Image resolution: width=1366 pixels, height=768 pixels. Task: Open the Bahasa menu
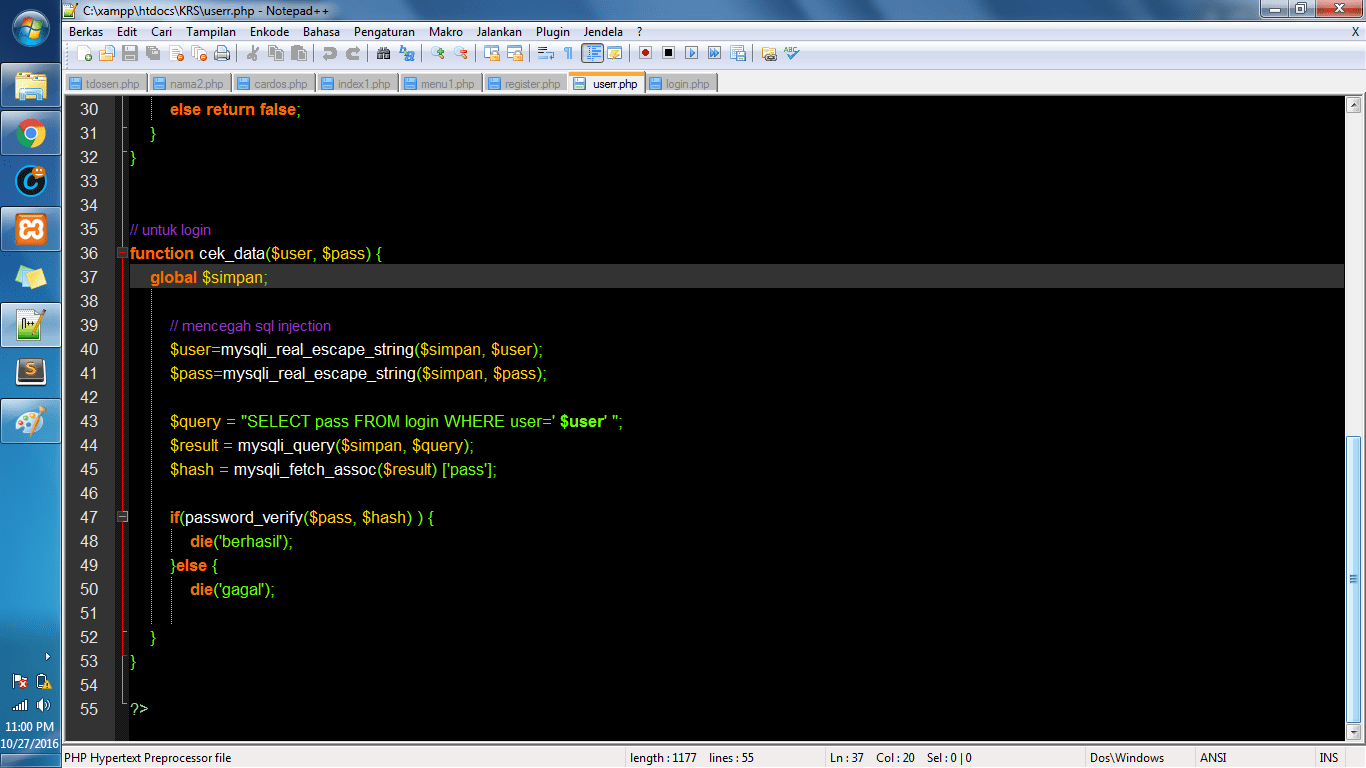[x=322, y=32]
